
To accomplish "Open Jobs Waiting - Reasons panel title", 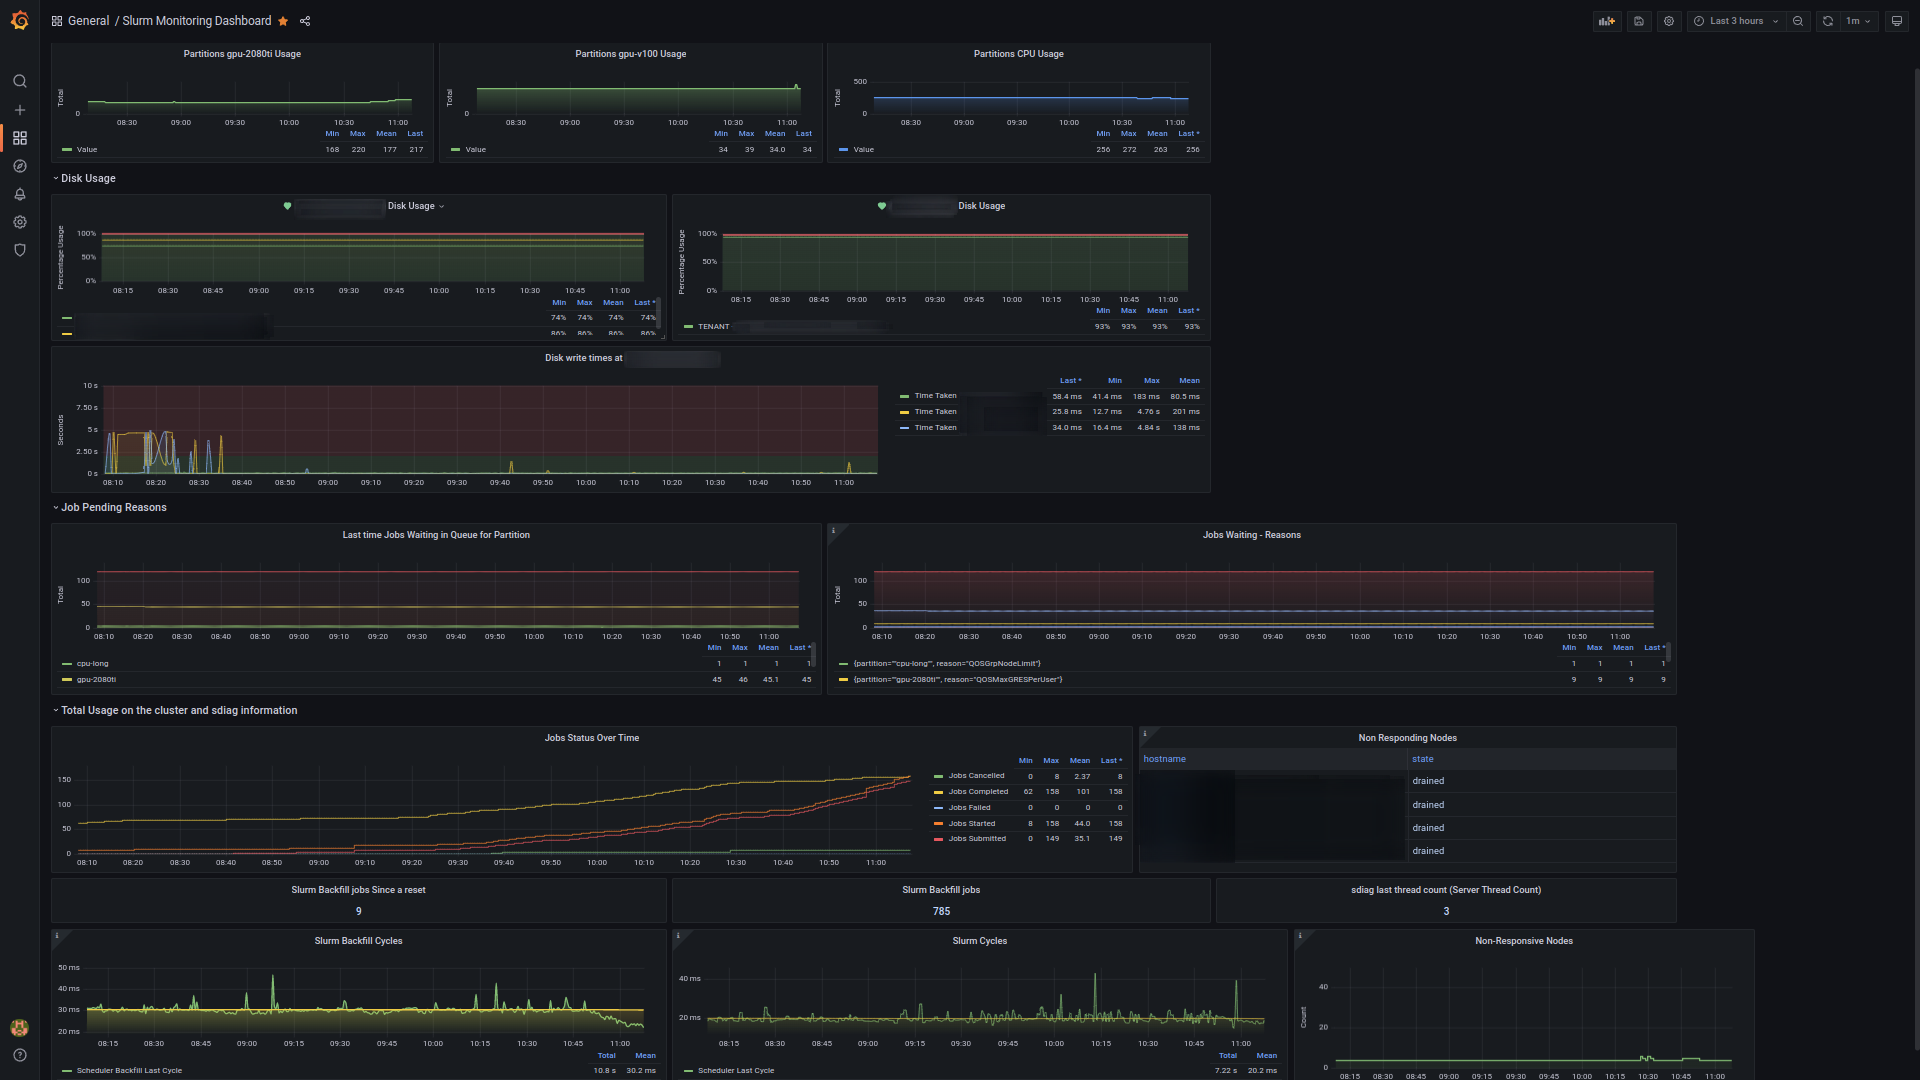I will [1251, 535].
